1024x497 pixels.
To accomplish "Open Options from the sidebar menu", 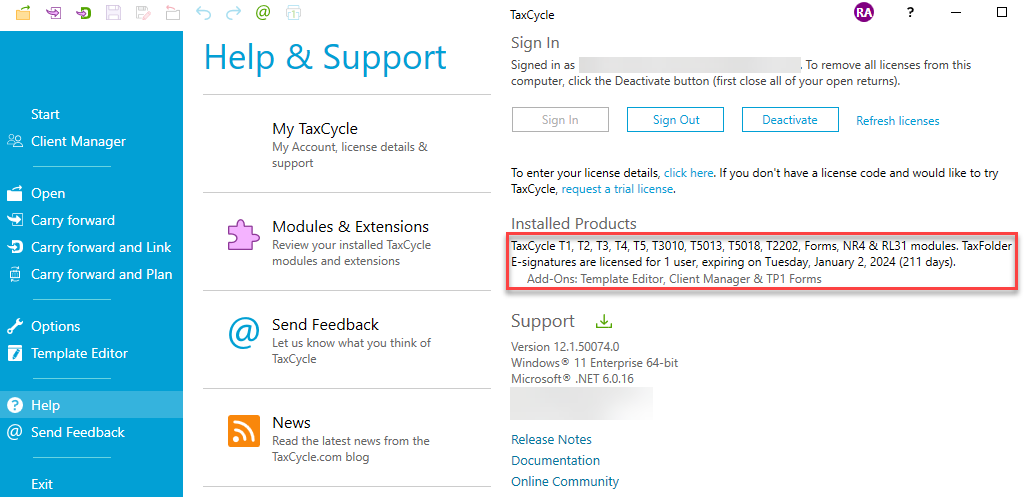I will pos(56,326).
